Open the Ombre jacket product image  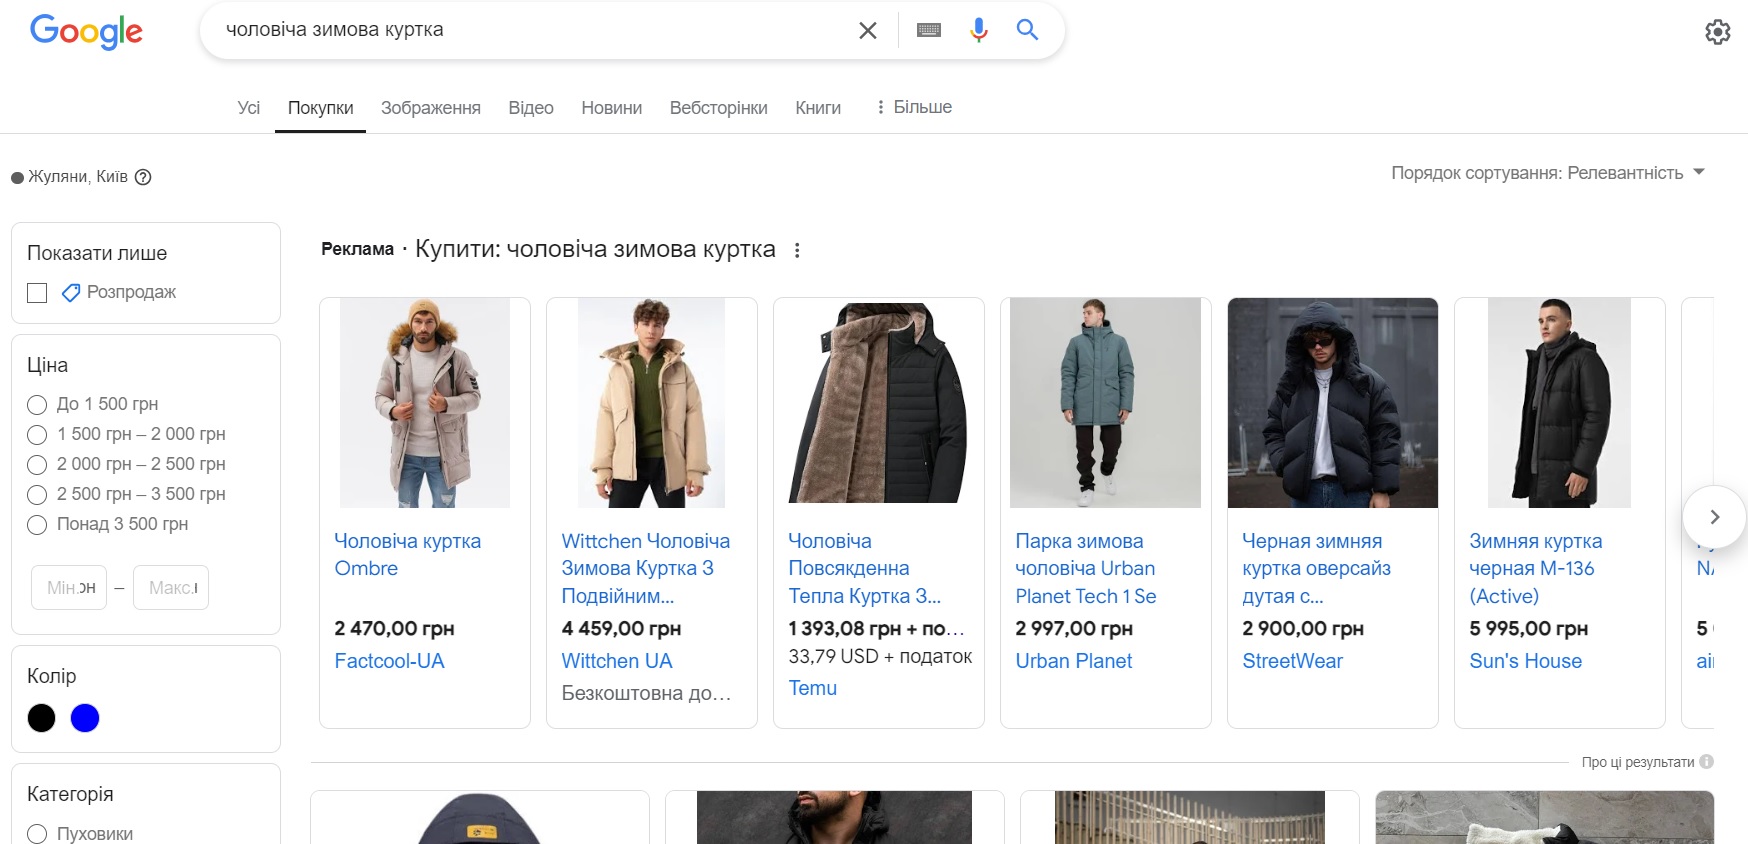(x=425, y=403)
